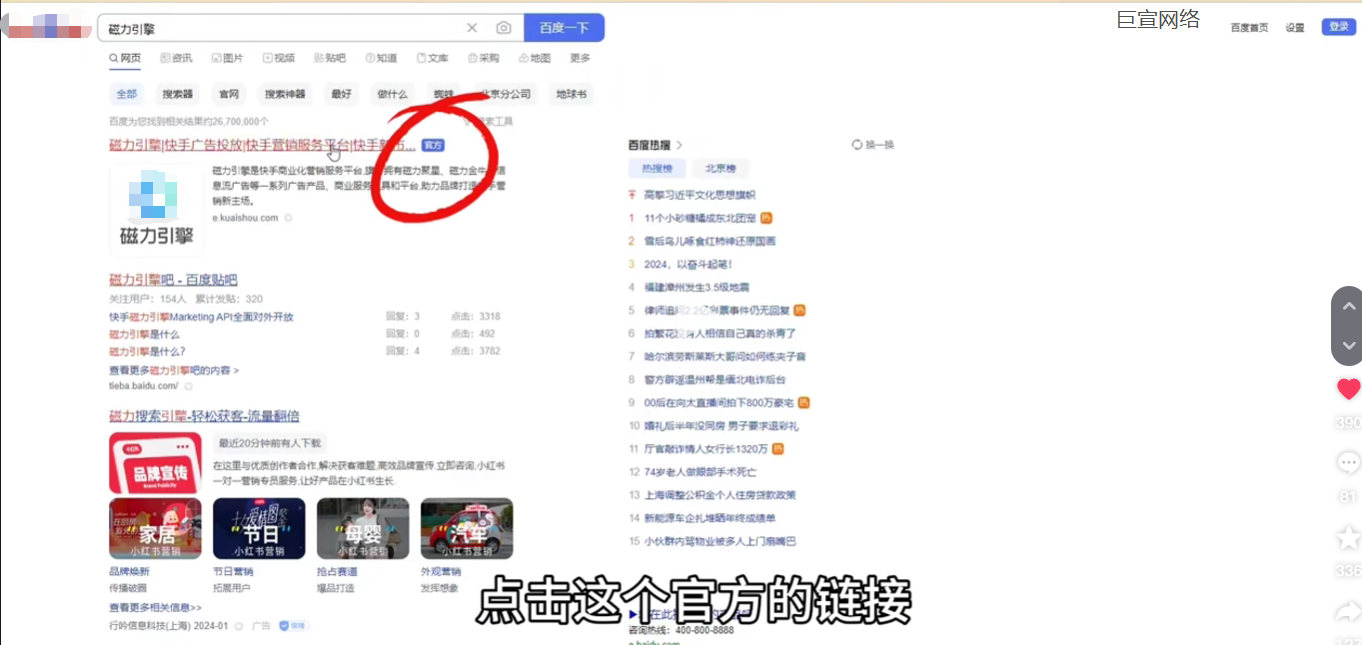The height and width of the screenshot is (645, 1362).
Task: Refresh hot searches with 换一换
Action: 873,145
